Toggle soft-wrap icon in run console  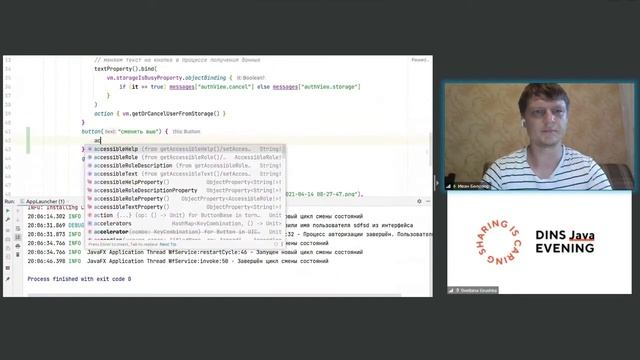[18, 229]
